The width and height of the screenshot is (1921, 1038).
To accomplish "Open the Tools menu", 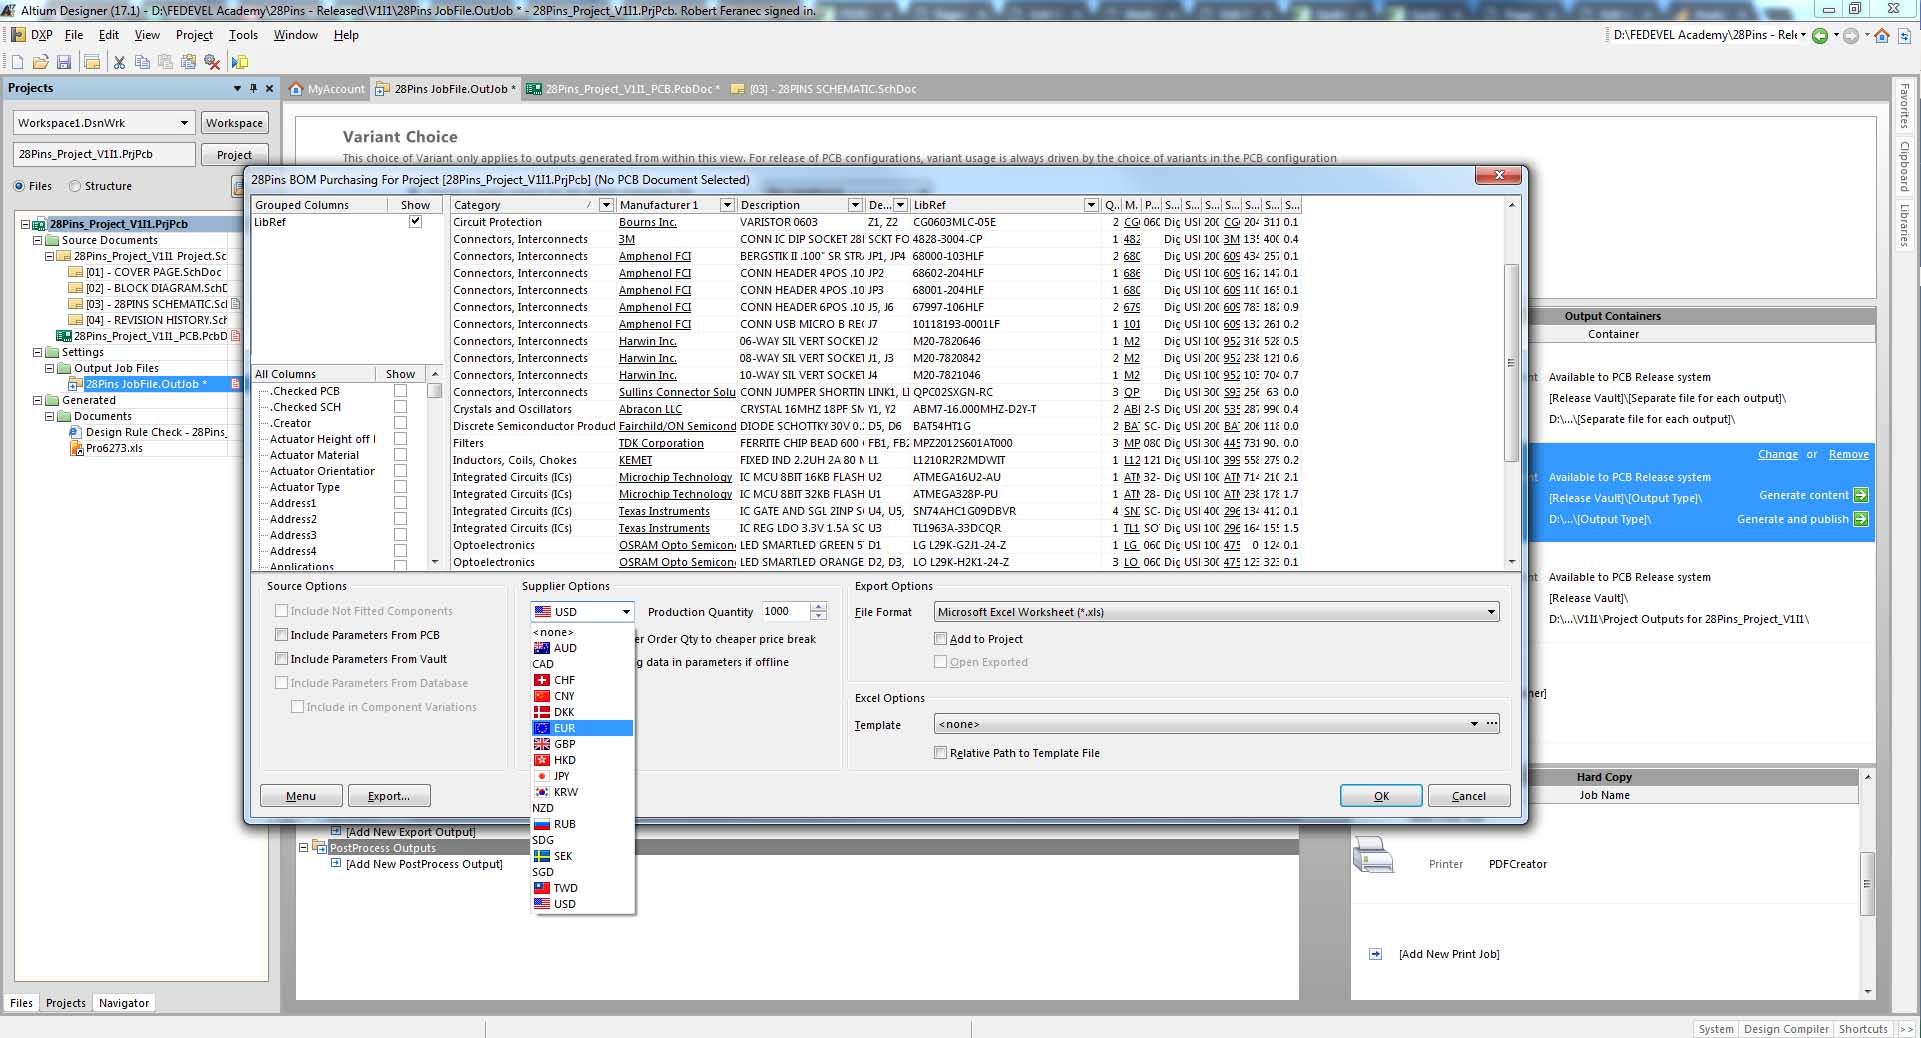I will point(243,35).
